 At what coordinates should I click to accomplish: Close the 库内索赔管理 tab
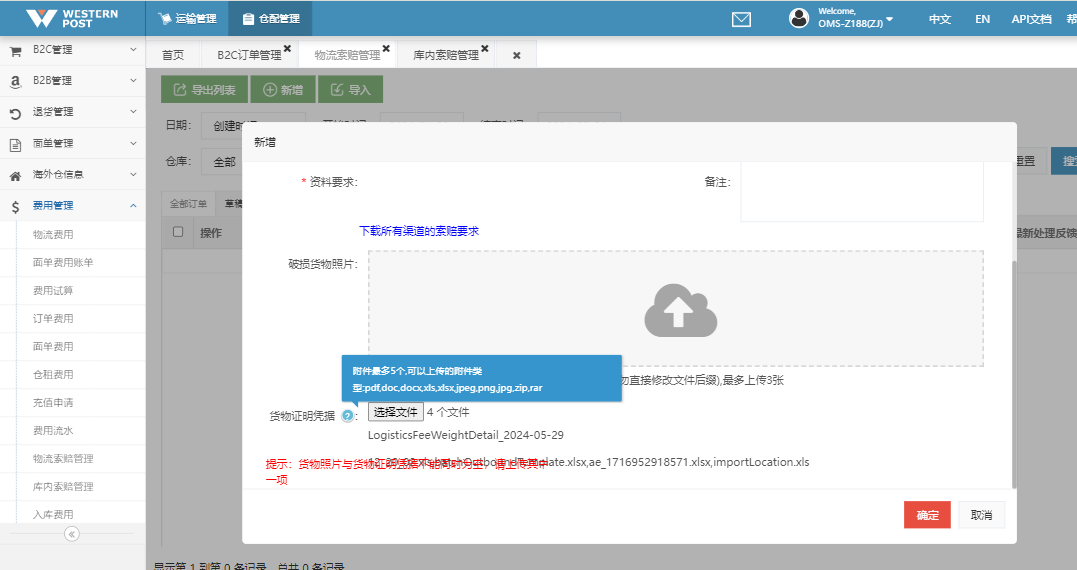(x=485, y=49)
